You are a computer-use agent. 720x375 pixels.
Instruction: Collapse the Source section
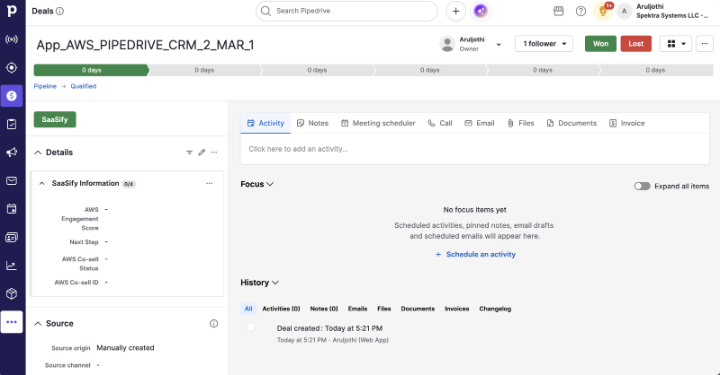(x=38, y=324)
